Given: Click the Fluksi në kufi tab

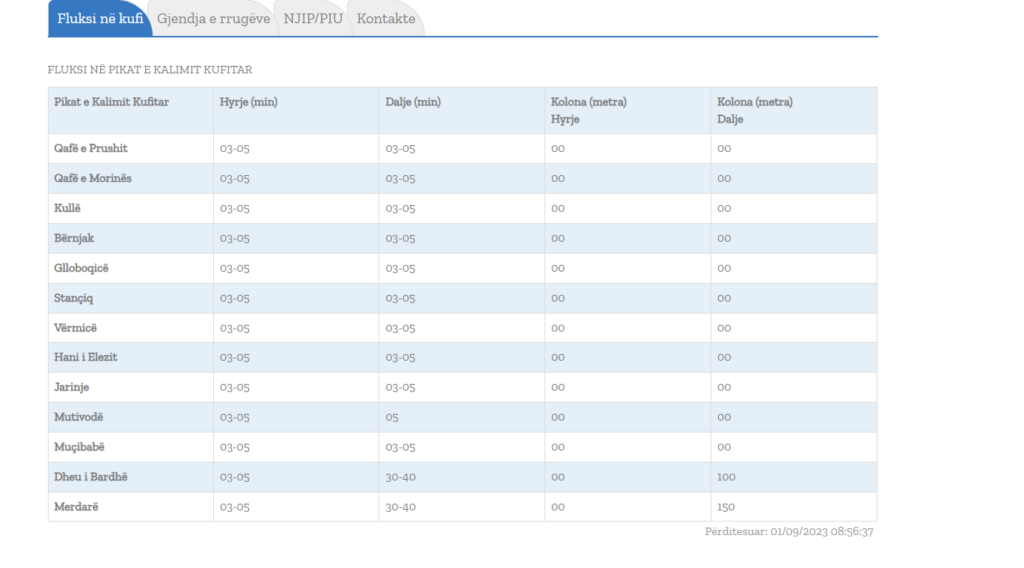Looking at the screenshot, I should pyautogui.click(x=100, y=19).
